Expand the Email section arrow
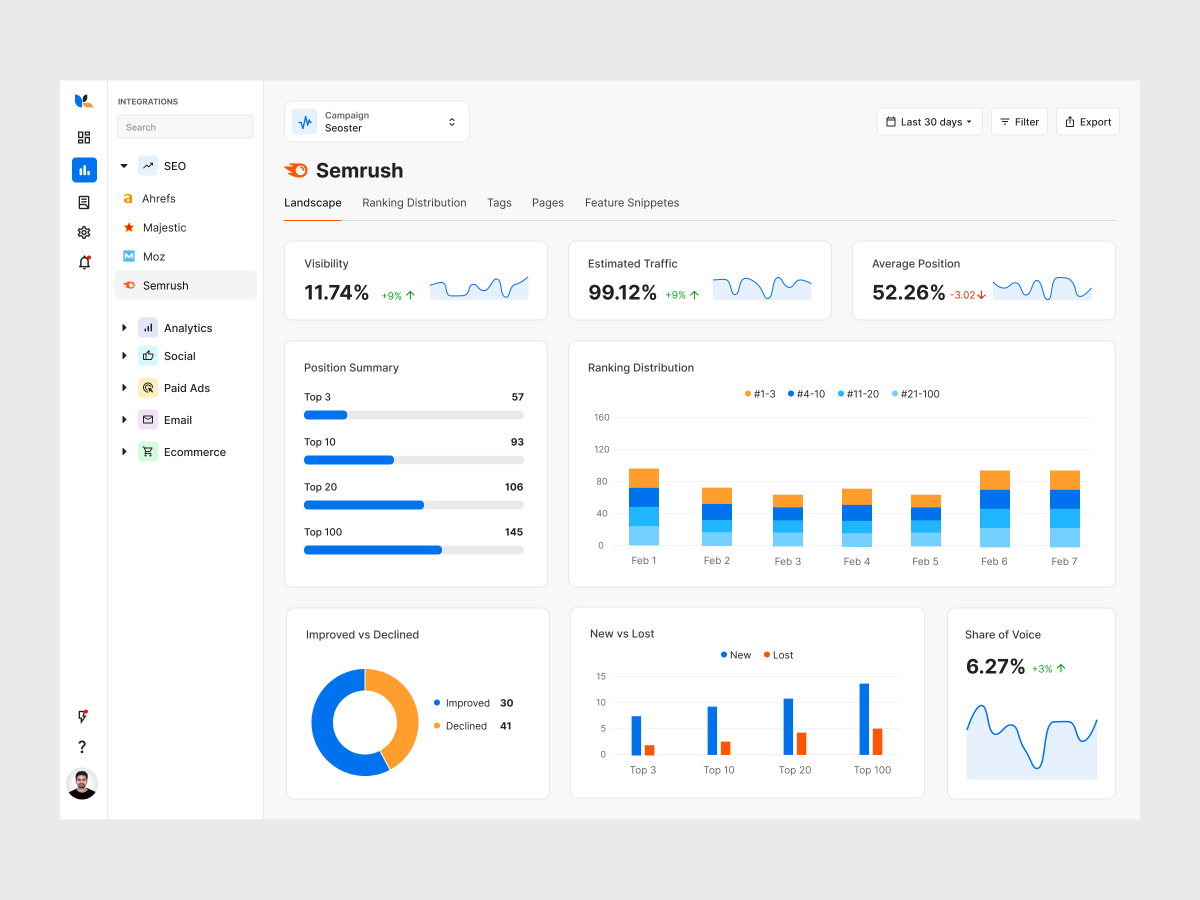The width and height of the screenshot is (1200, 900). 124,420
